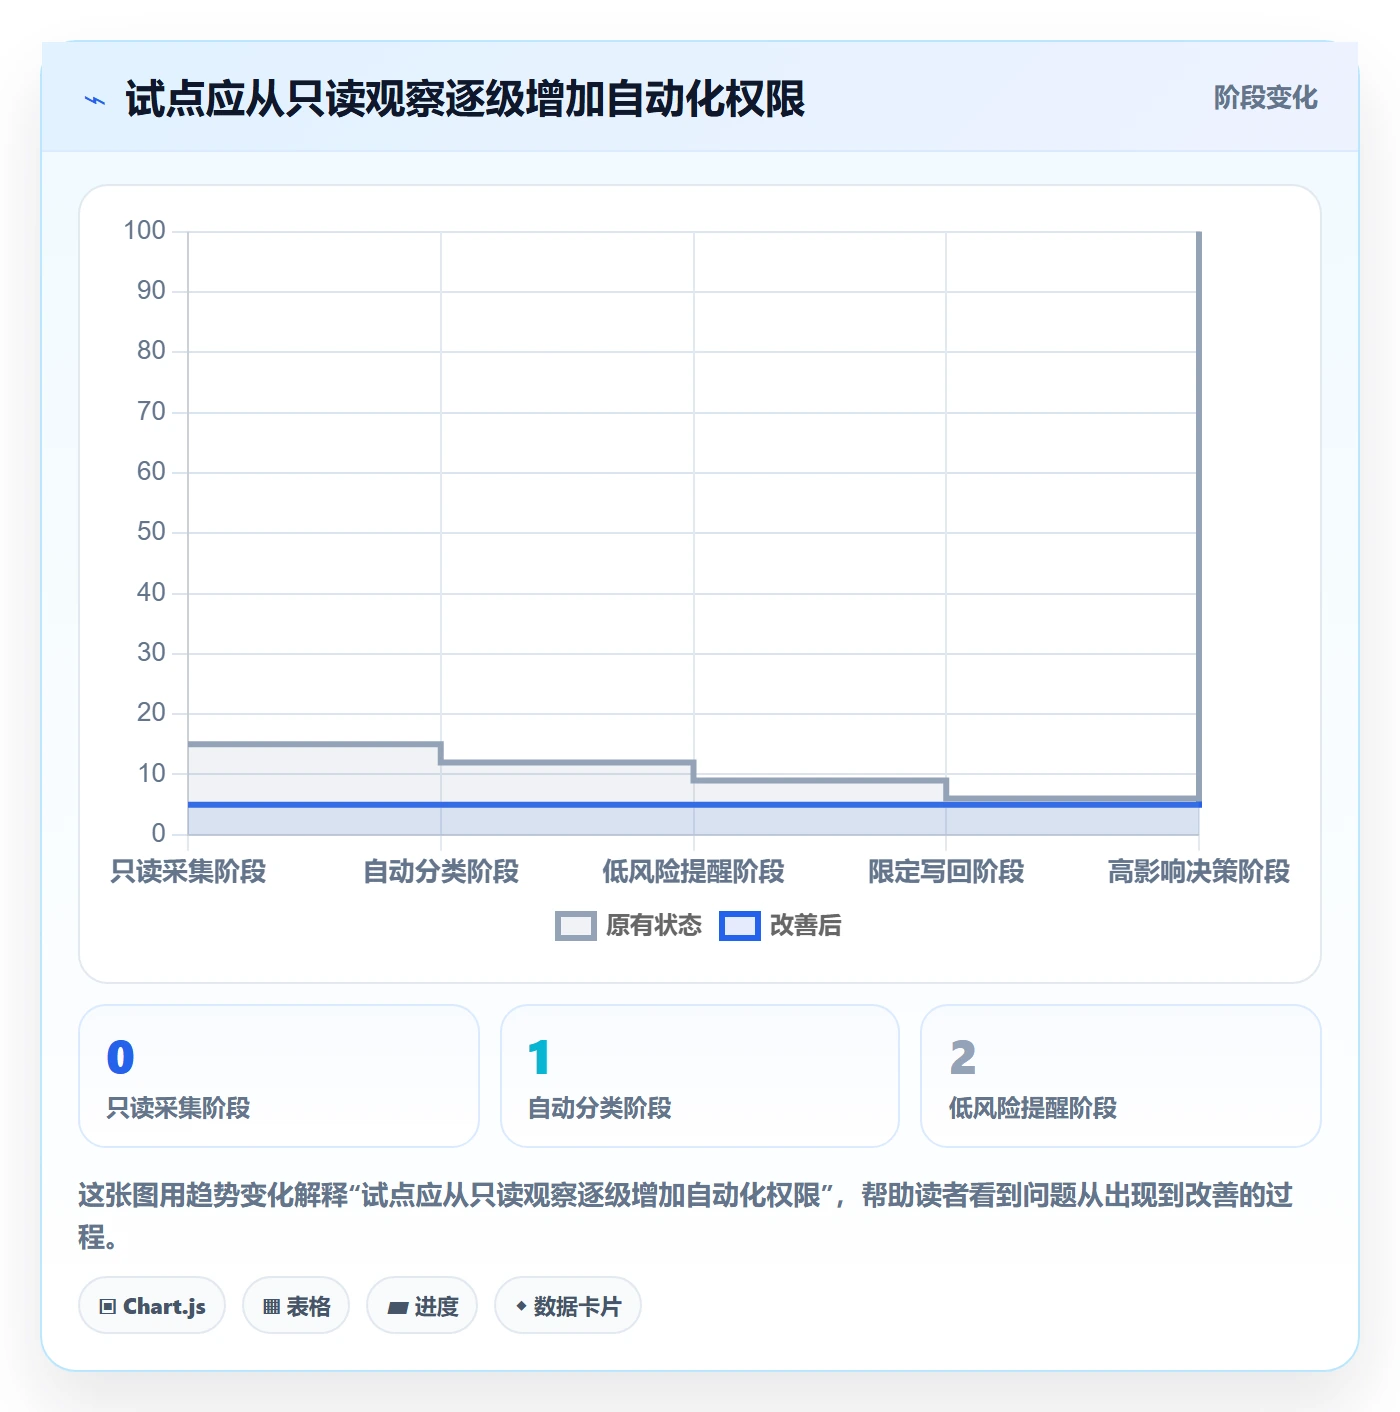
Task: Open the 只读采集阶段 stage card
Action: pyautogui.click(x=279, y=1076)
